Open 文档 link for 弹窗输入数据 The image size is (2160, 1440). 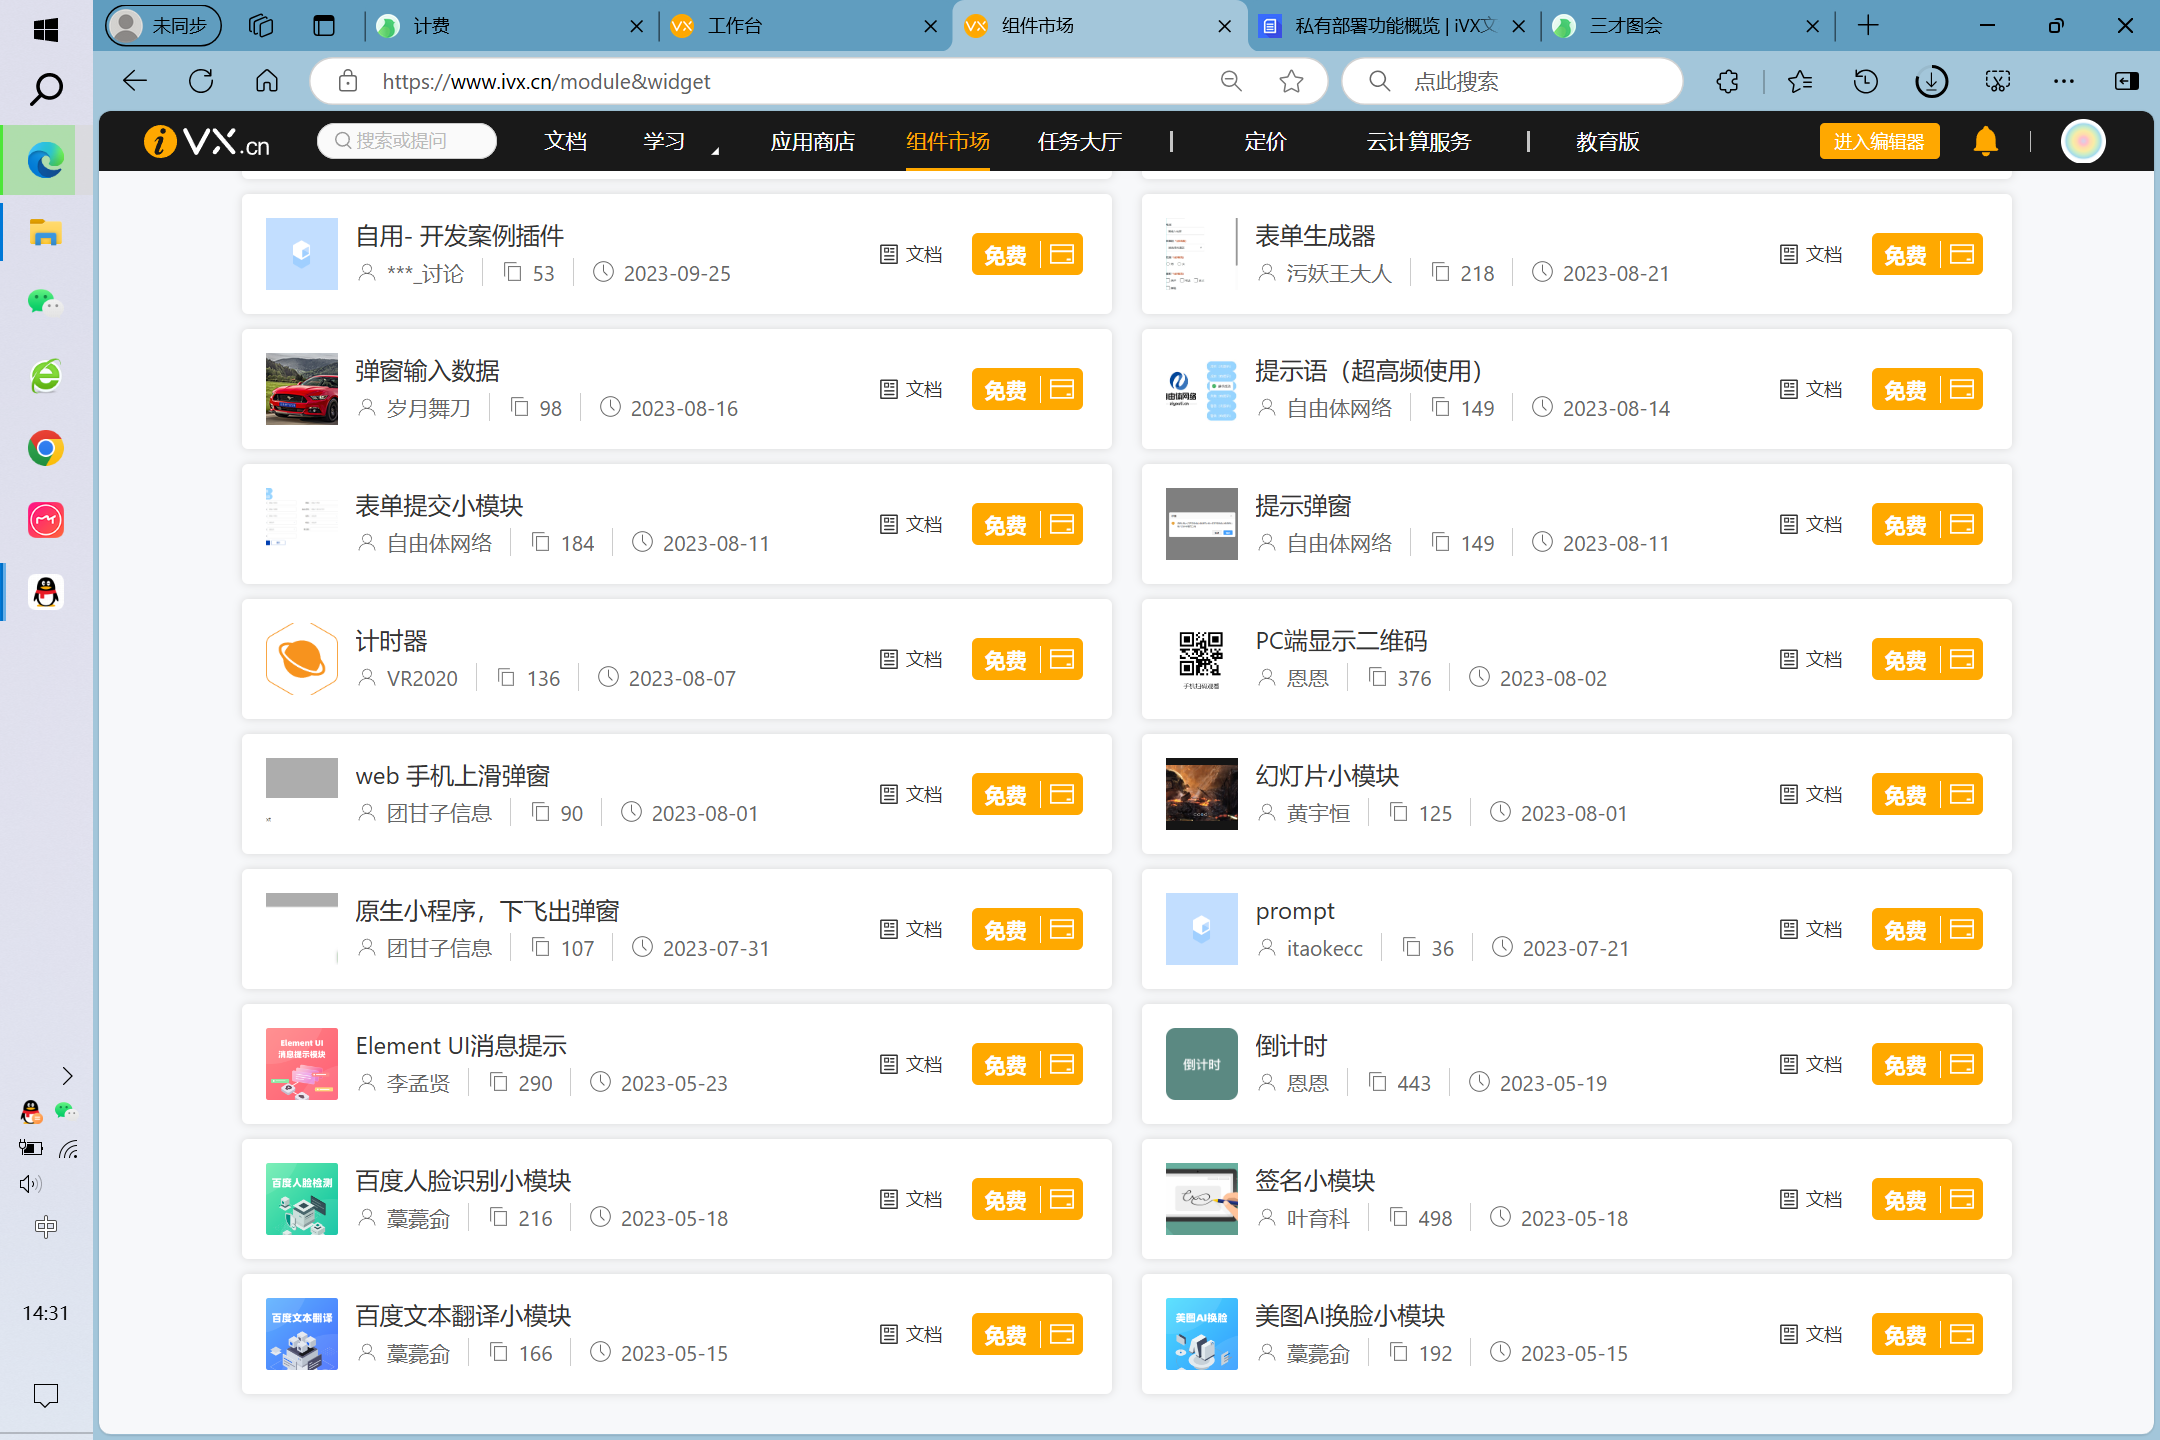(911, 389)
